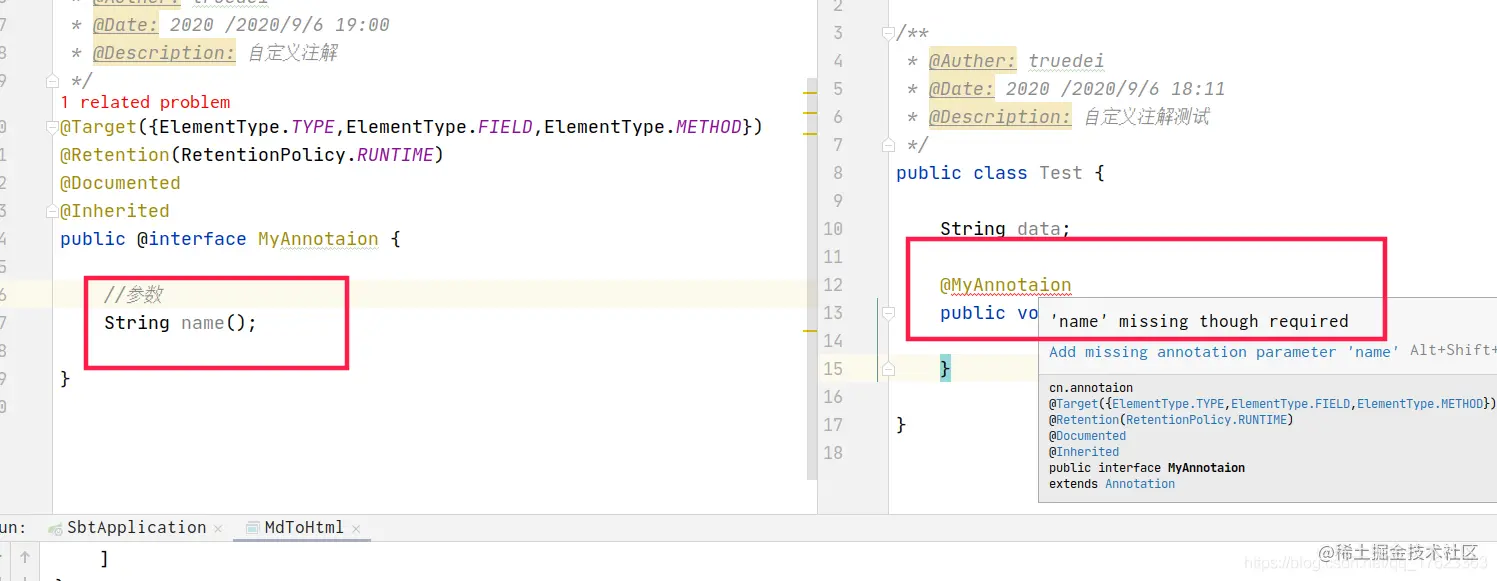Switch to the MdToHtml run tab
1497x581 pixels.
(x=303, y=528)
